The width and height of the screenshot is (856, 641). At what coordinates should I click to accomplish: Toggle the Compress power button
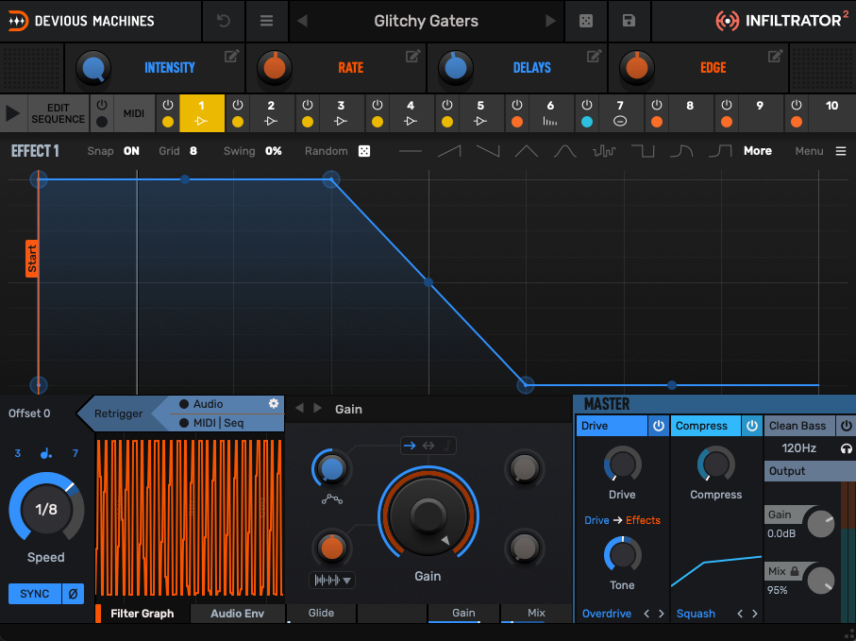tap(752, 426)
